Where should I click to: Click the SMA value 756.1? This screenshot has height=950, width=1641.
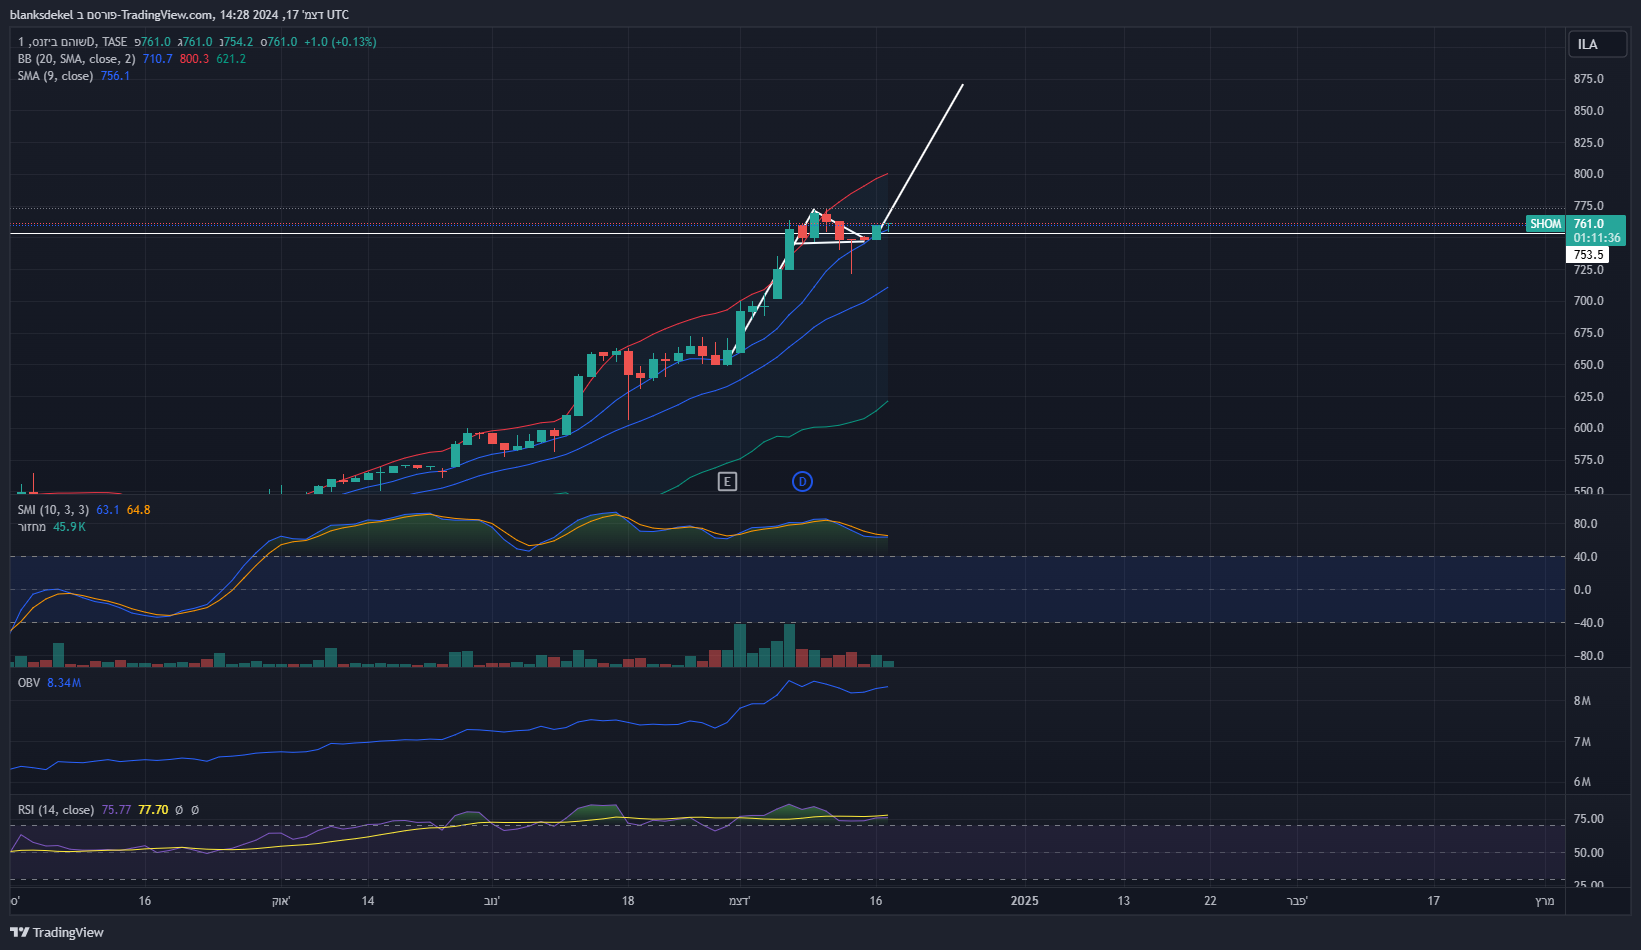tap(115, 76)
